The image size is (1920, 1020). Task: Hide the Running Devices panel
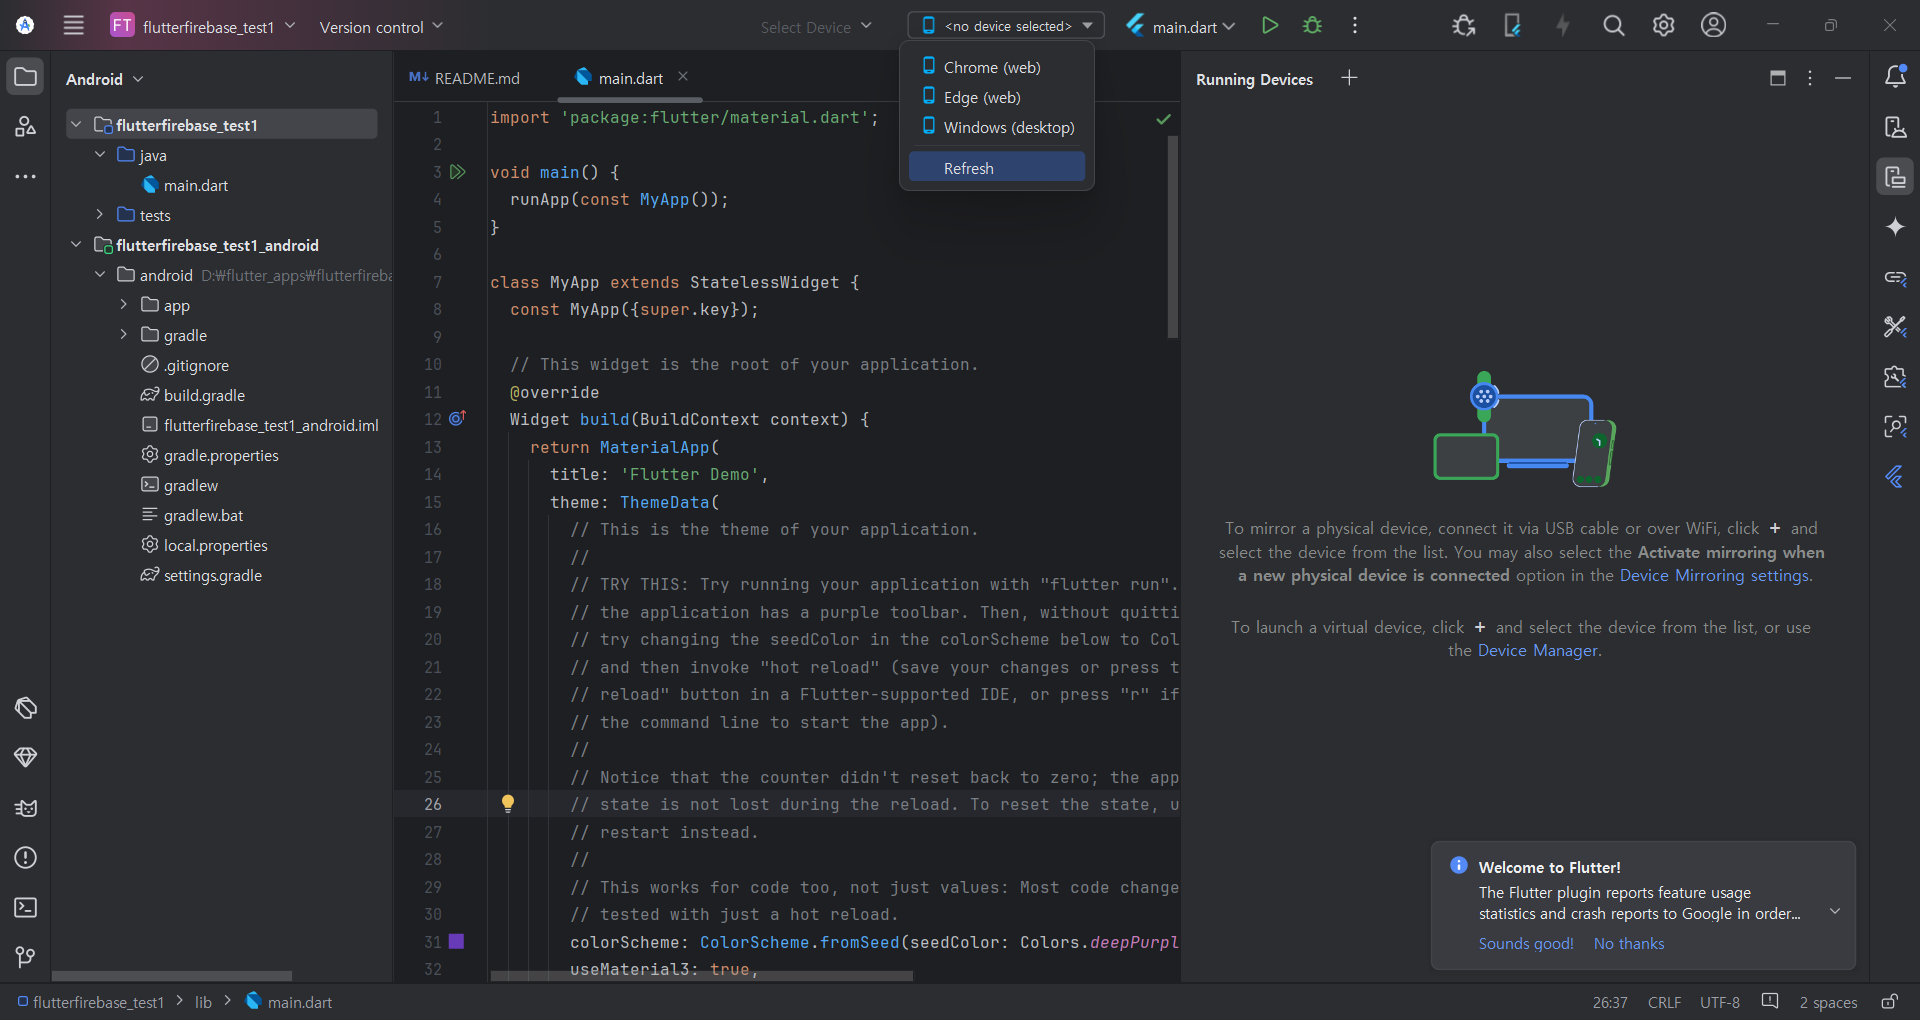(1843, 78)
